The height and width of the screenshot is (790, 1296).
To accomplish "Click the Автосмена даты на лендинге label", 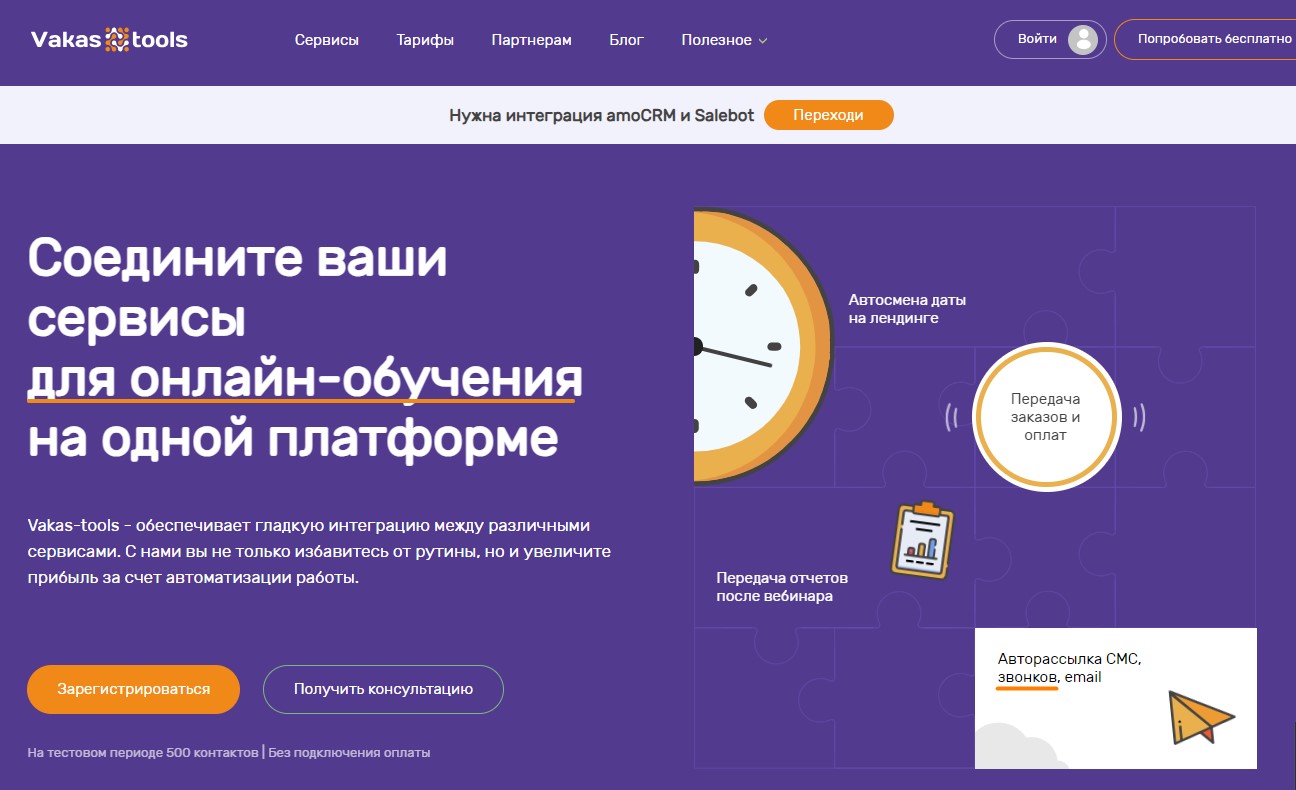I will pyautogui.click(x=907, y=309).
